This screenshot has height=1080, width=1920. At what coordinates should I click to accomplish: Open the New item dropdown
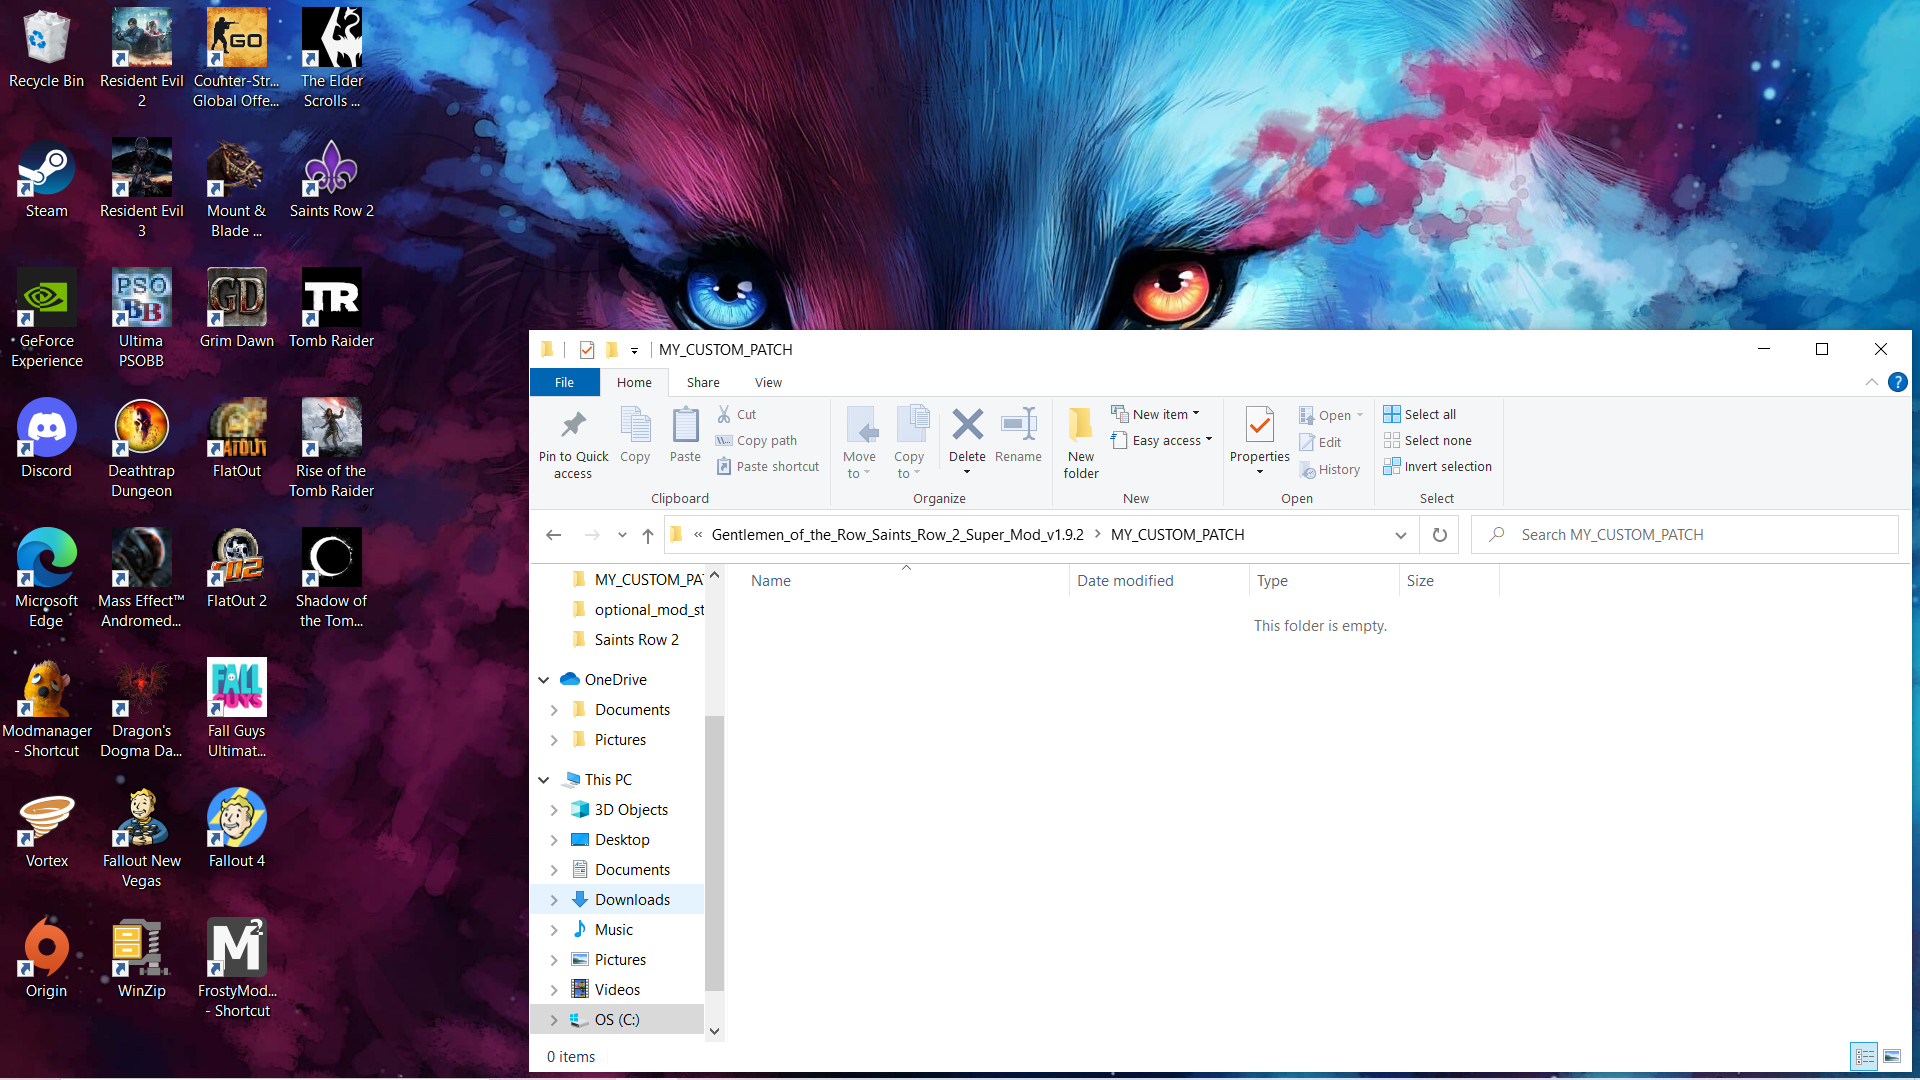[1155, 414]
